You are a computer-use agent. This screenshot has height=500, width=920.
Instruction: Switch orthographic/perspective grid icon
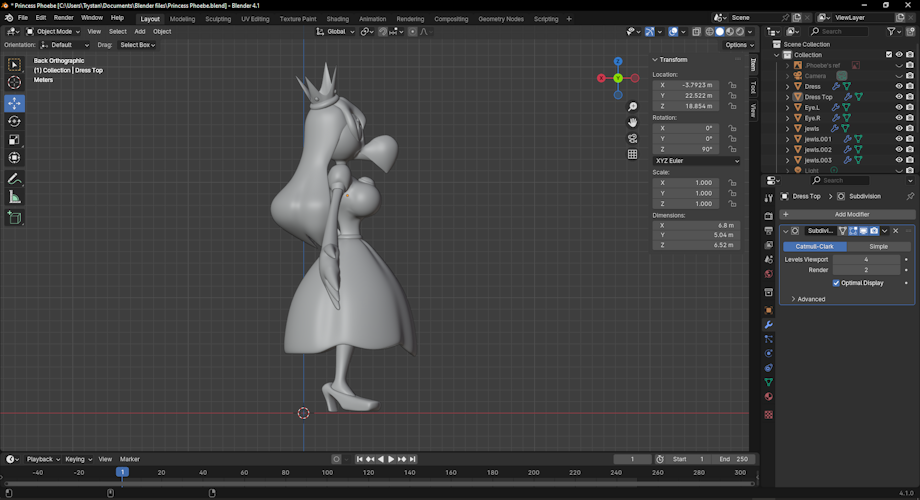(x=632, y=154)
